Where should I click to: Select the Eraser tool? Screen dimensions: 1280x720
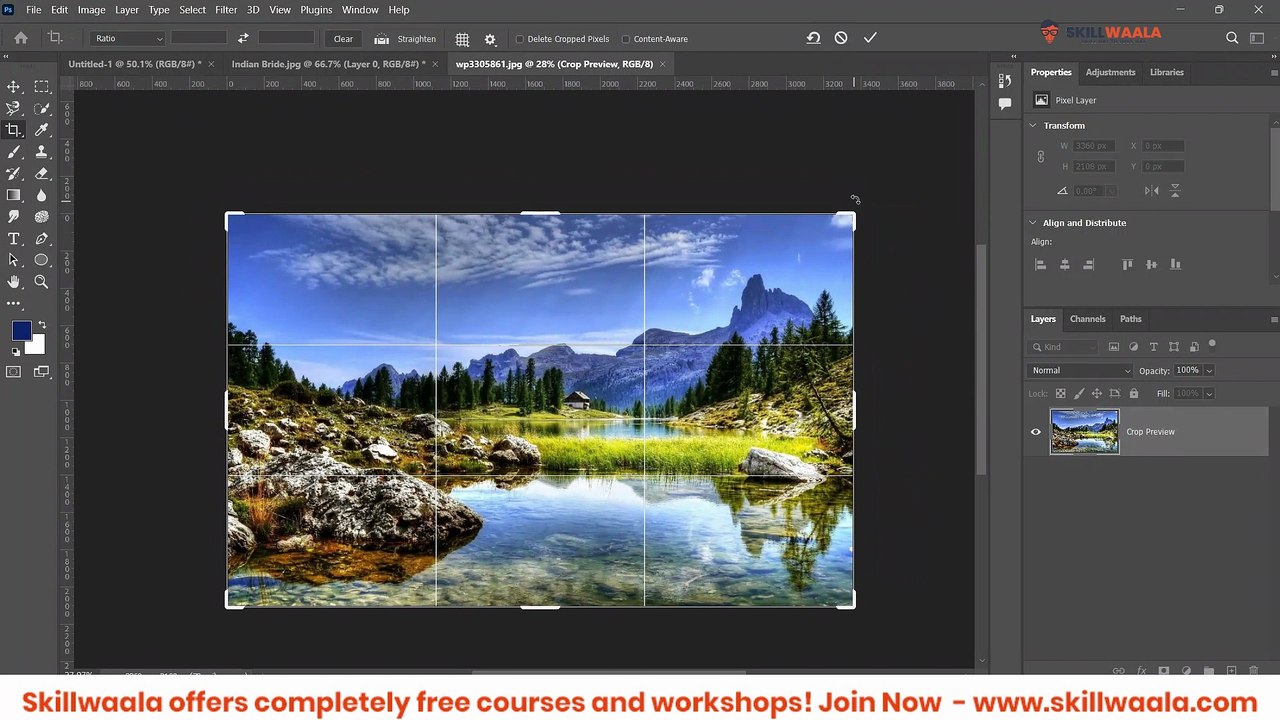(41, 174)
